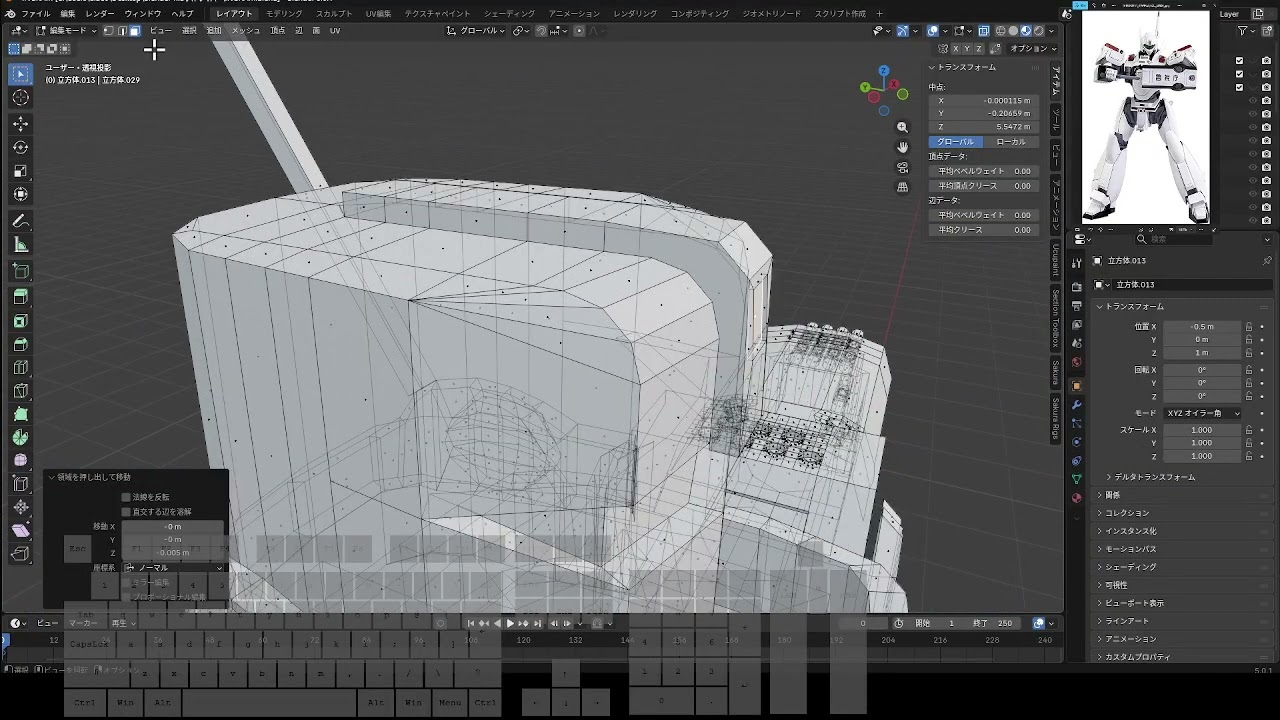Select the Rotate tool
The image size is (1280, 720).
[20, 147]
